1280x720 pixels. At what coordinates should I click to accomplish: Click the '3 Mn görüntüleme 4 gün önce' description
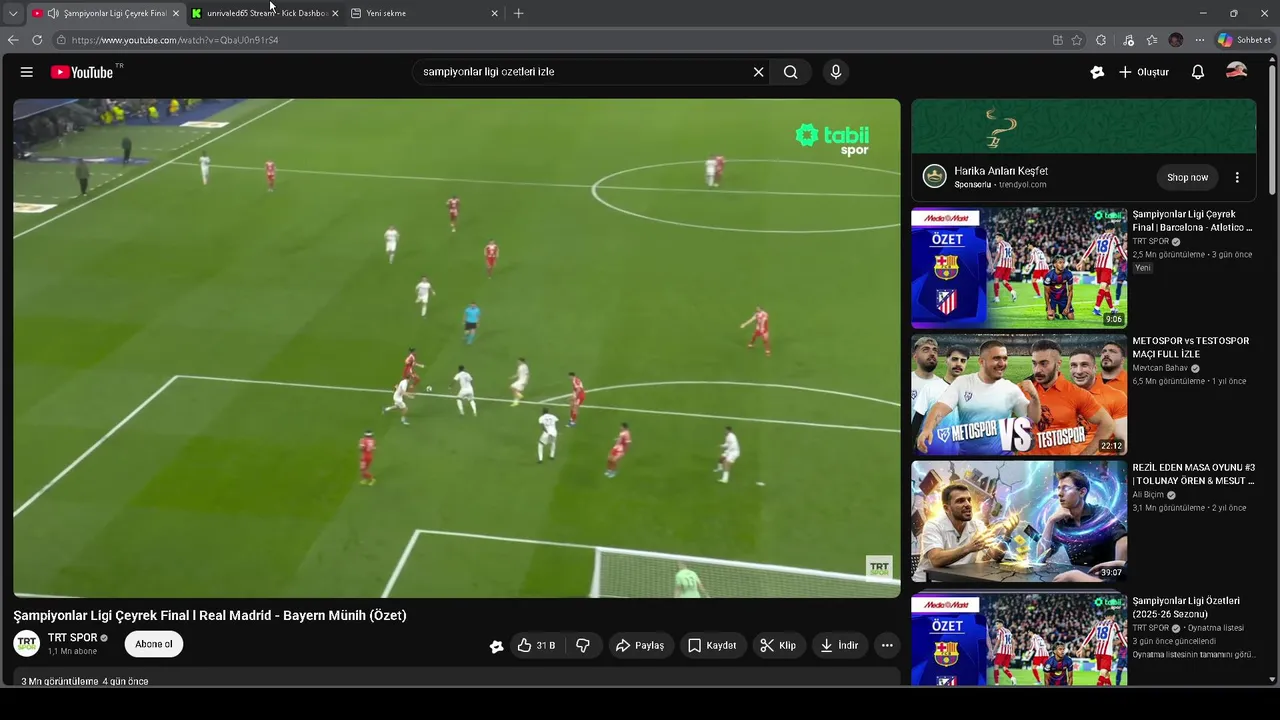(x=85, y=681)
